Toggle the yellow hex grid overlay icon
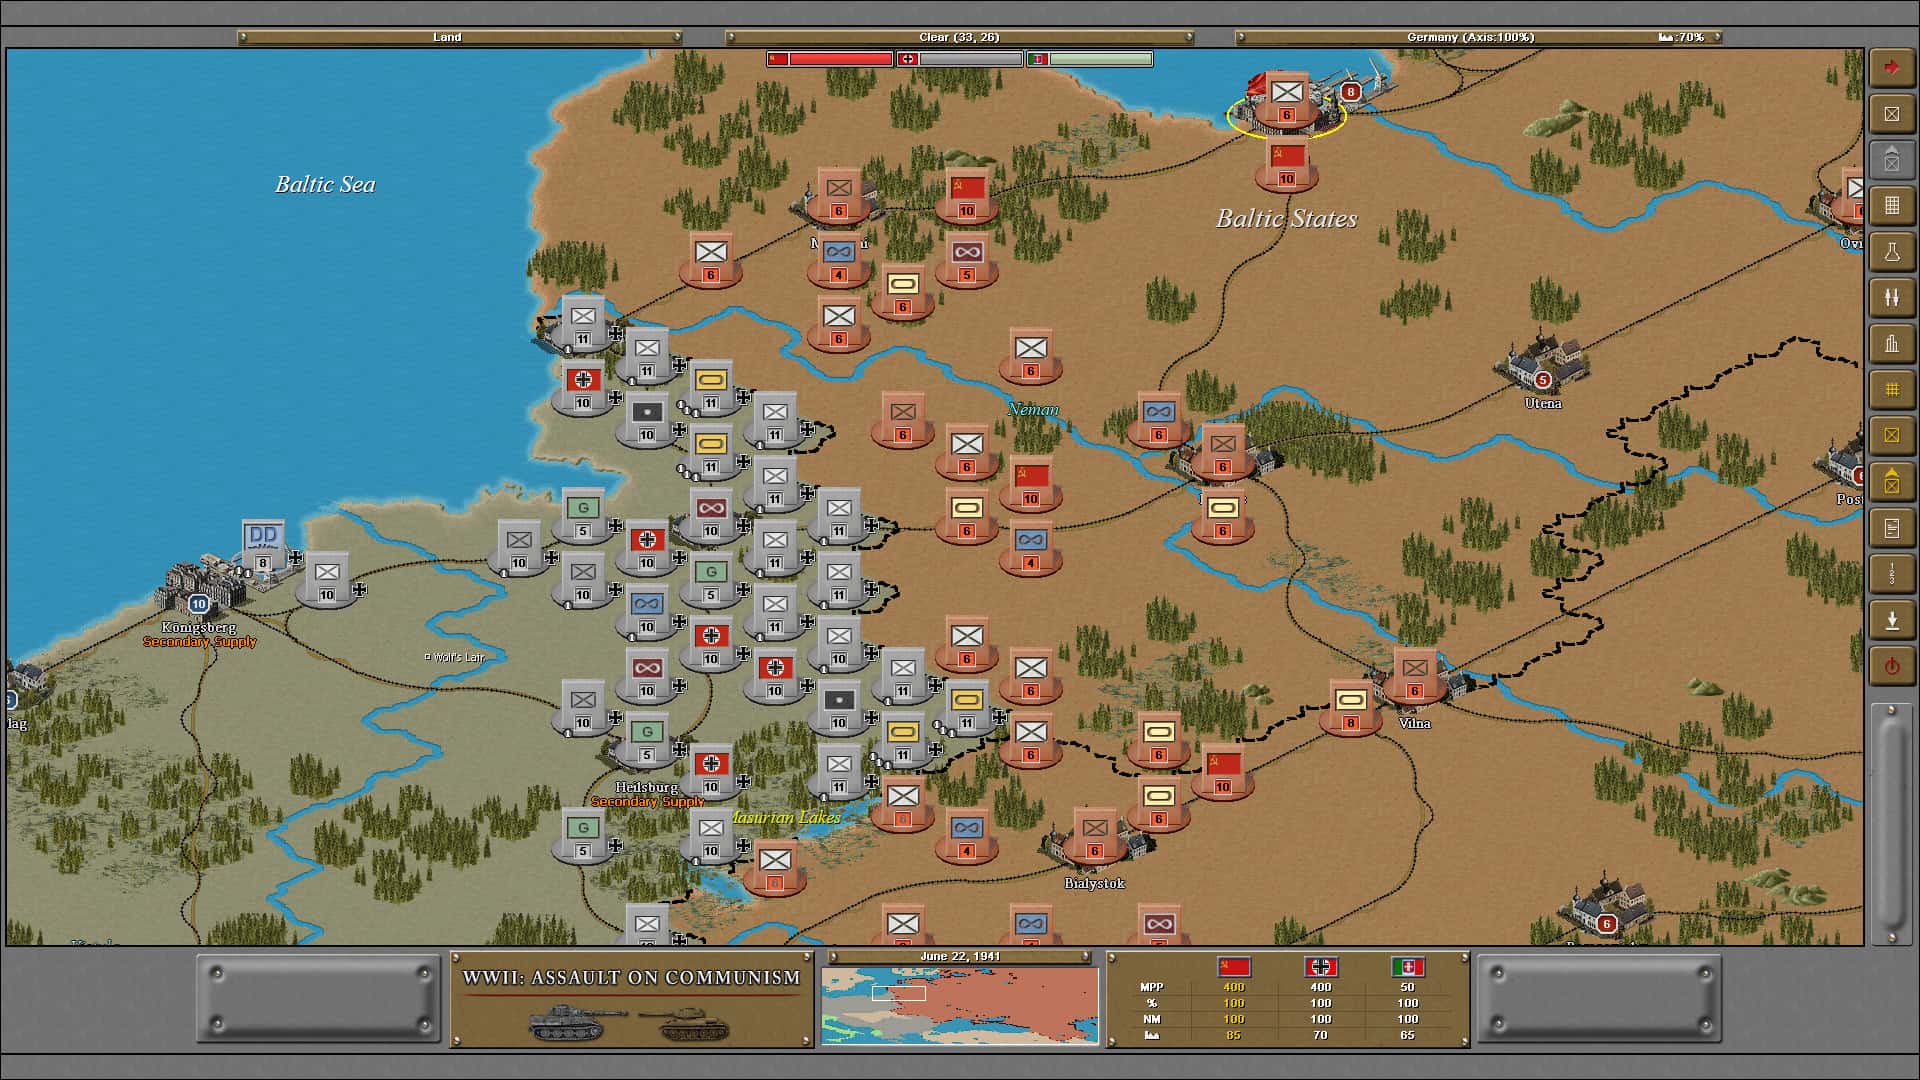The height and width of the screenshot is (1080, 1920). [x=1891, y=389]
